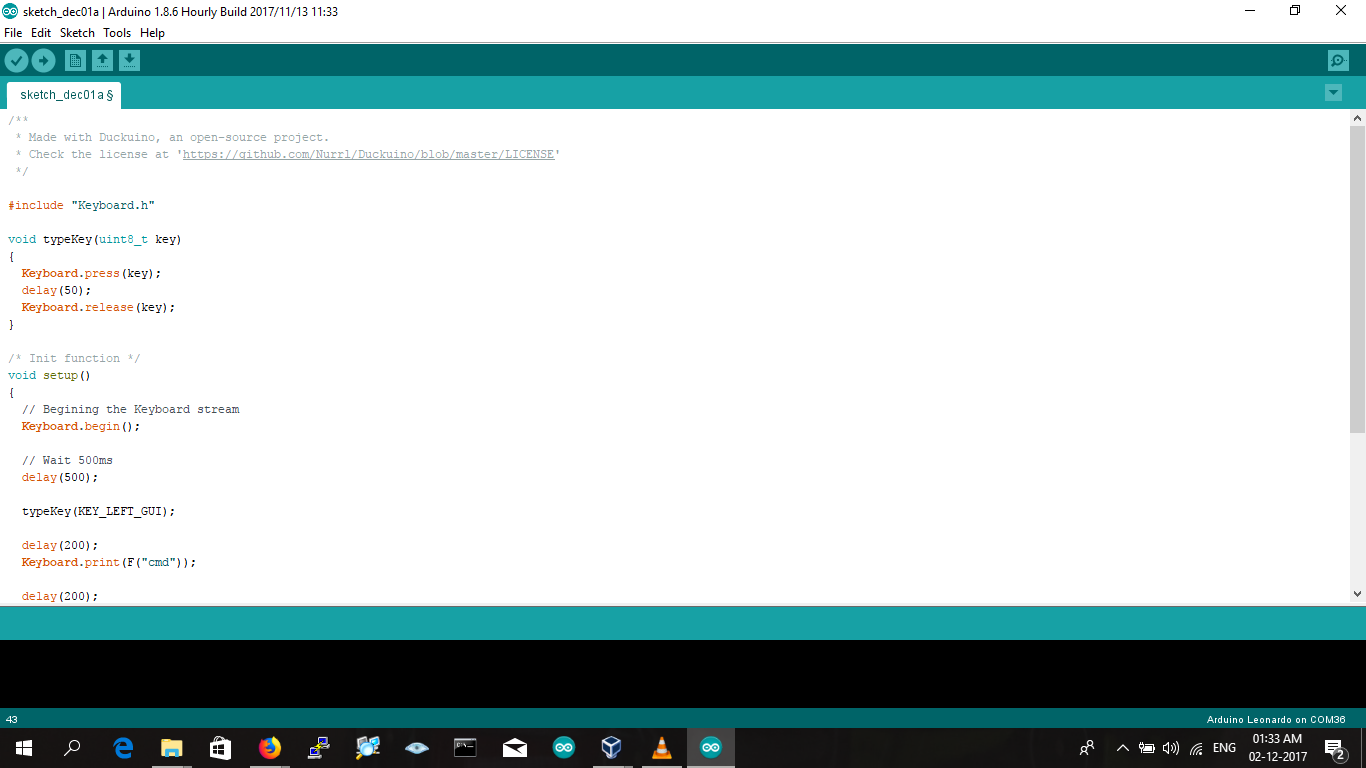The image size is (1366, 768).
Task: Open the People icon in system tray
Action: coord(1087,748)
